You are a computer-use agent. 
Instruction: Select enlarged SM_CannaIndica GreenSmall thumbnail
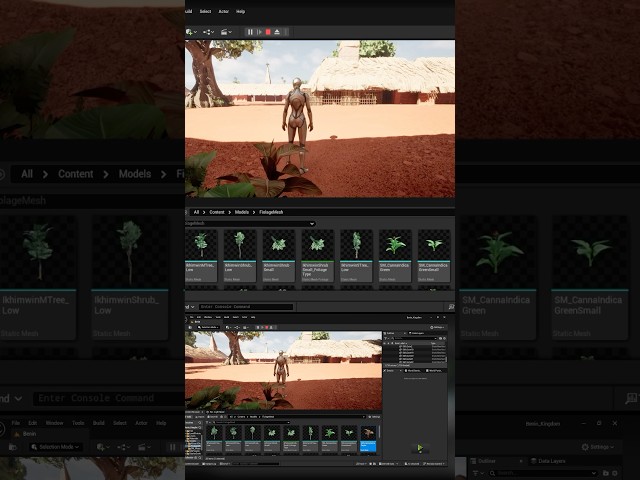point(434,256)
